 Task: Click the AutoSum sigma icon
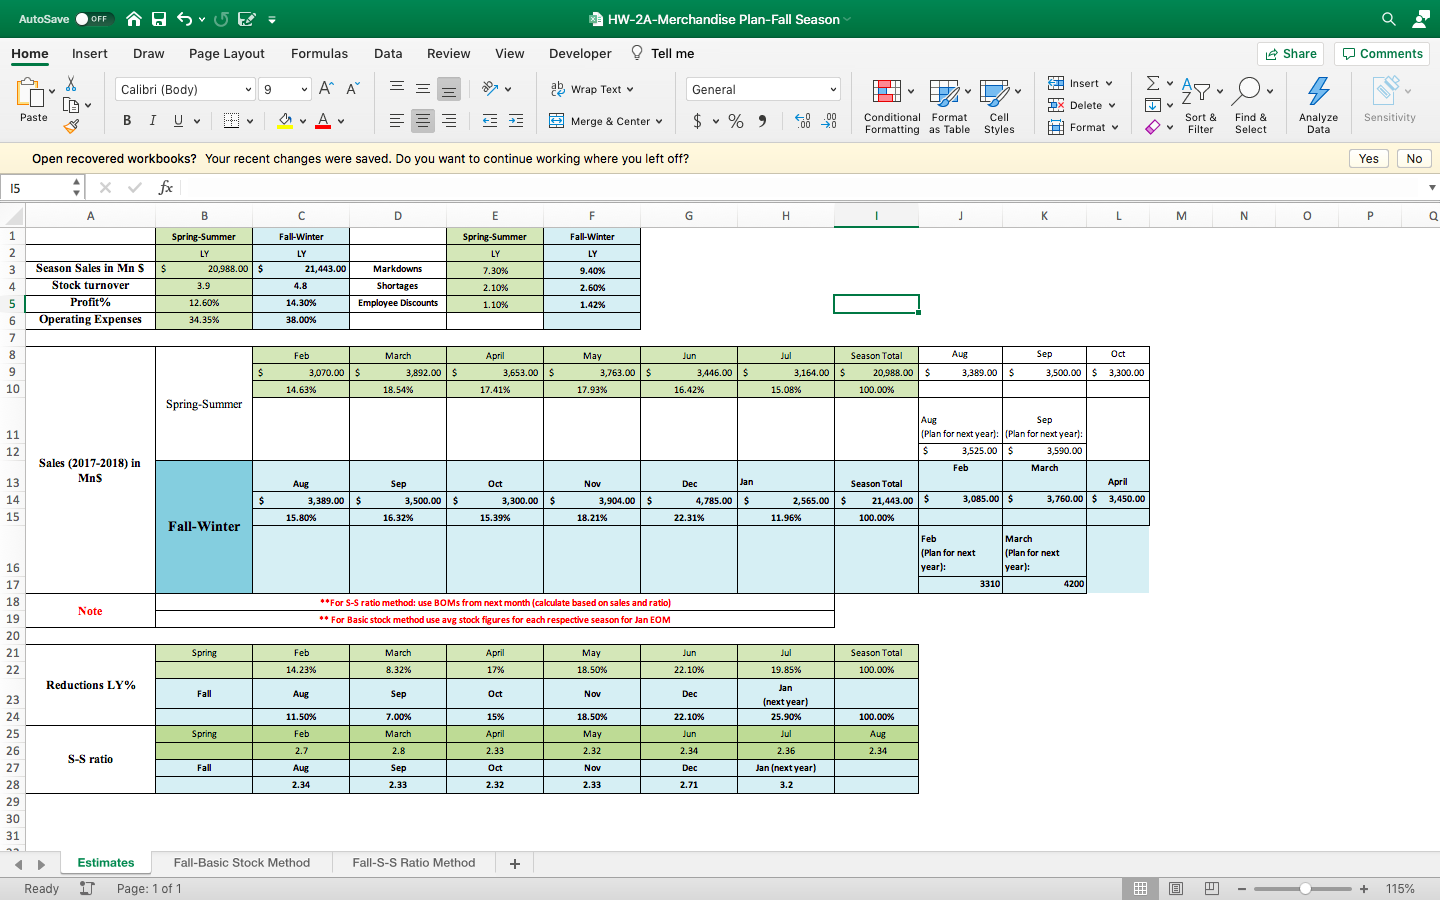(x=1152, y=83)
